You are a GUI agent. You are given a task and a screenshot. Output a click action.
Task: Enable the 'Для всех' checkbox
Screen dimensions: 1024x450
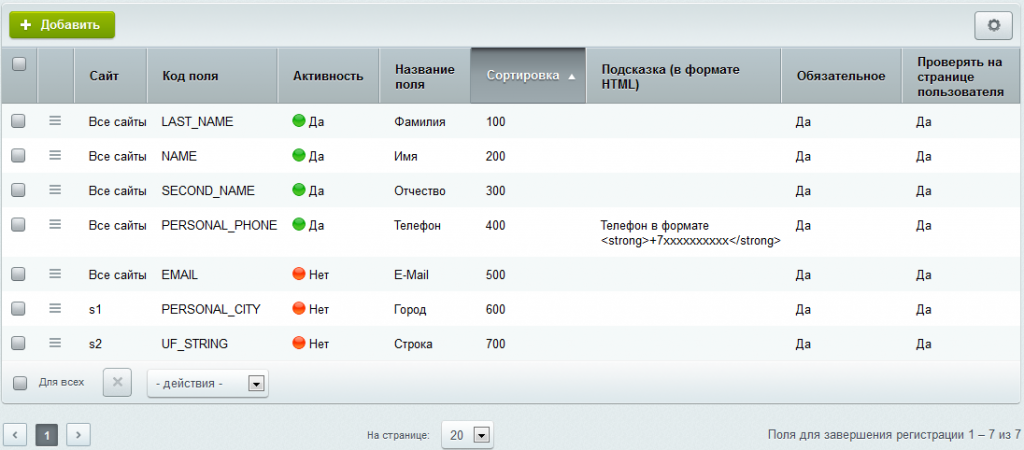click(x=20, y=383)
